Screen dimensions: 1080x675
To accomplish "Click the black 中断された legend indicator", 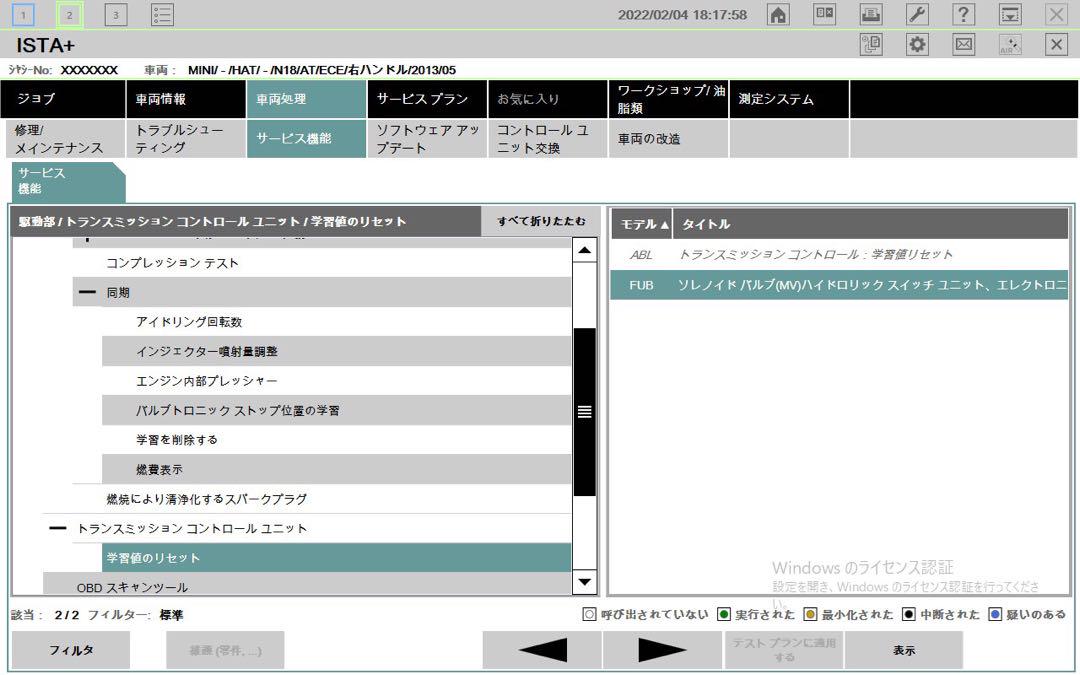I will [909, 614].
